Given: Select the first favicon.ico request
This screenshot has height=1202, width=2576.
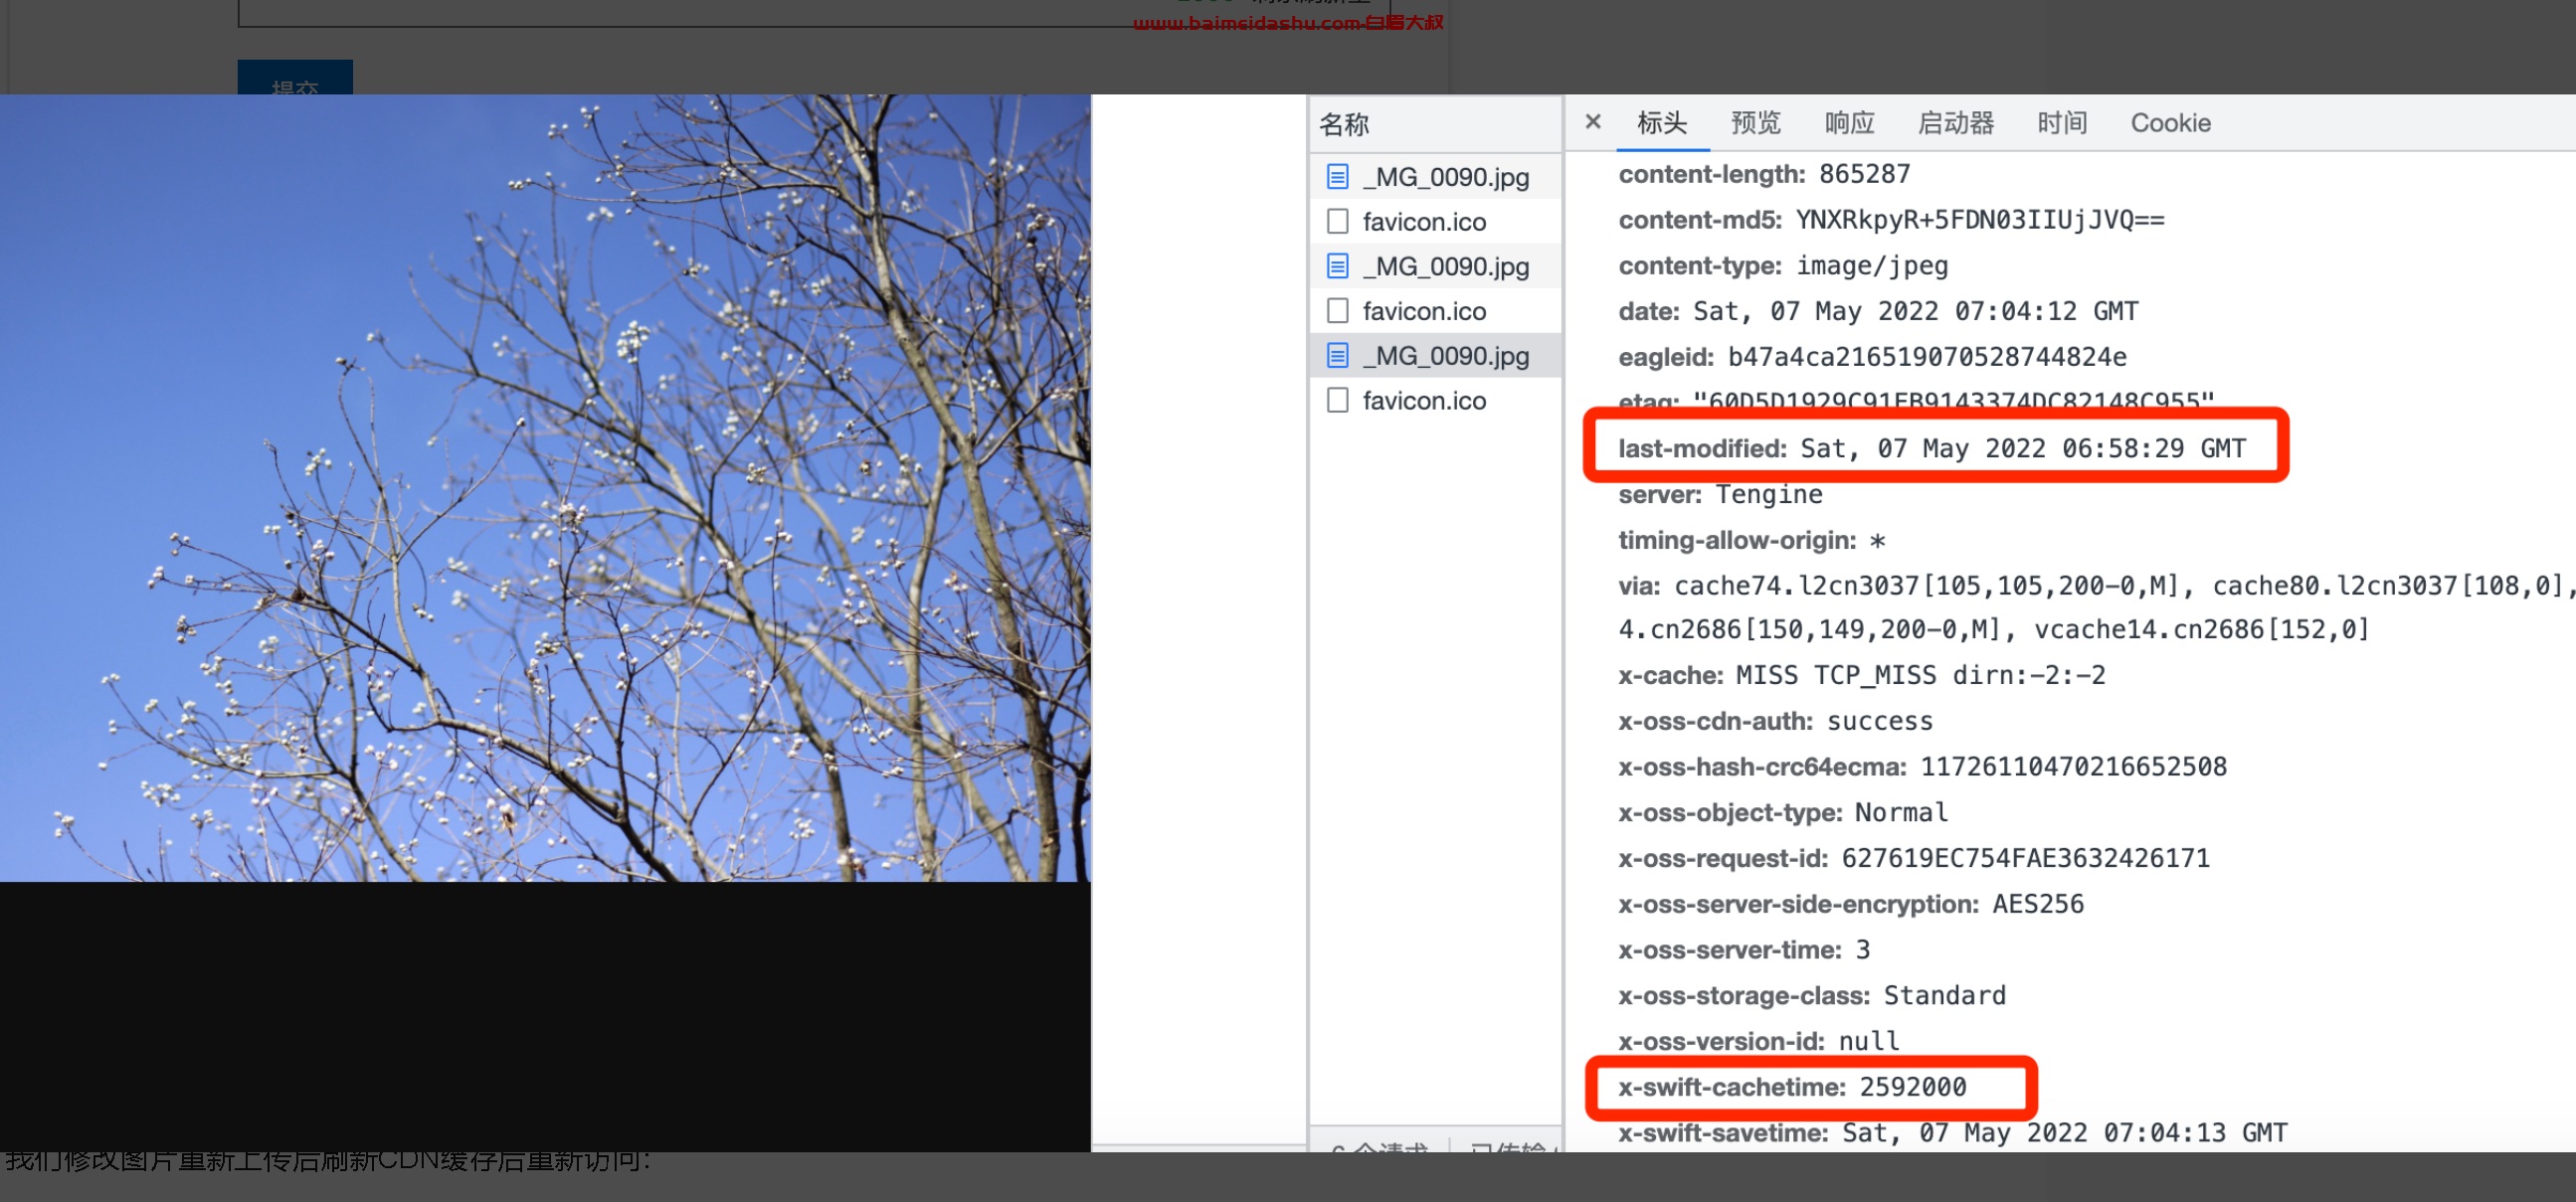Looking at the screenshot, I should [1435, 222].
